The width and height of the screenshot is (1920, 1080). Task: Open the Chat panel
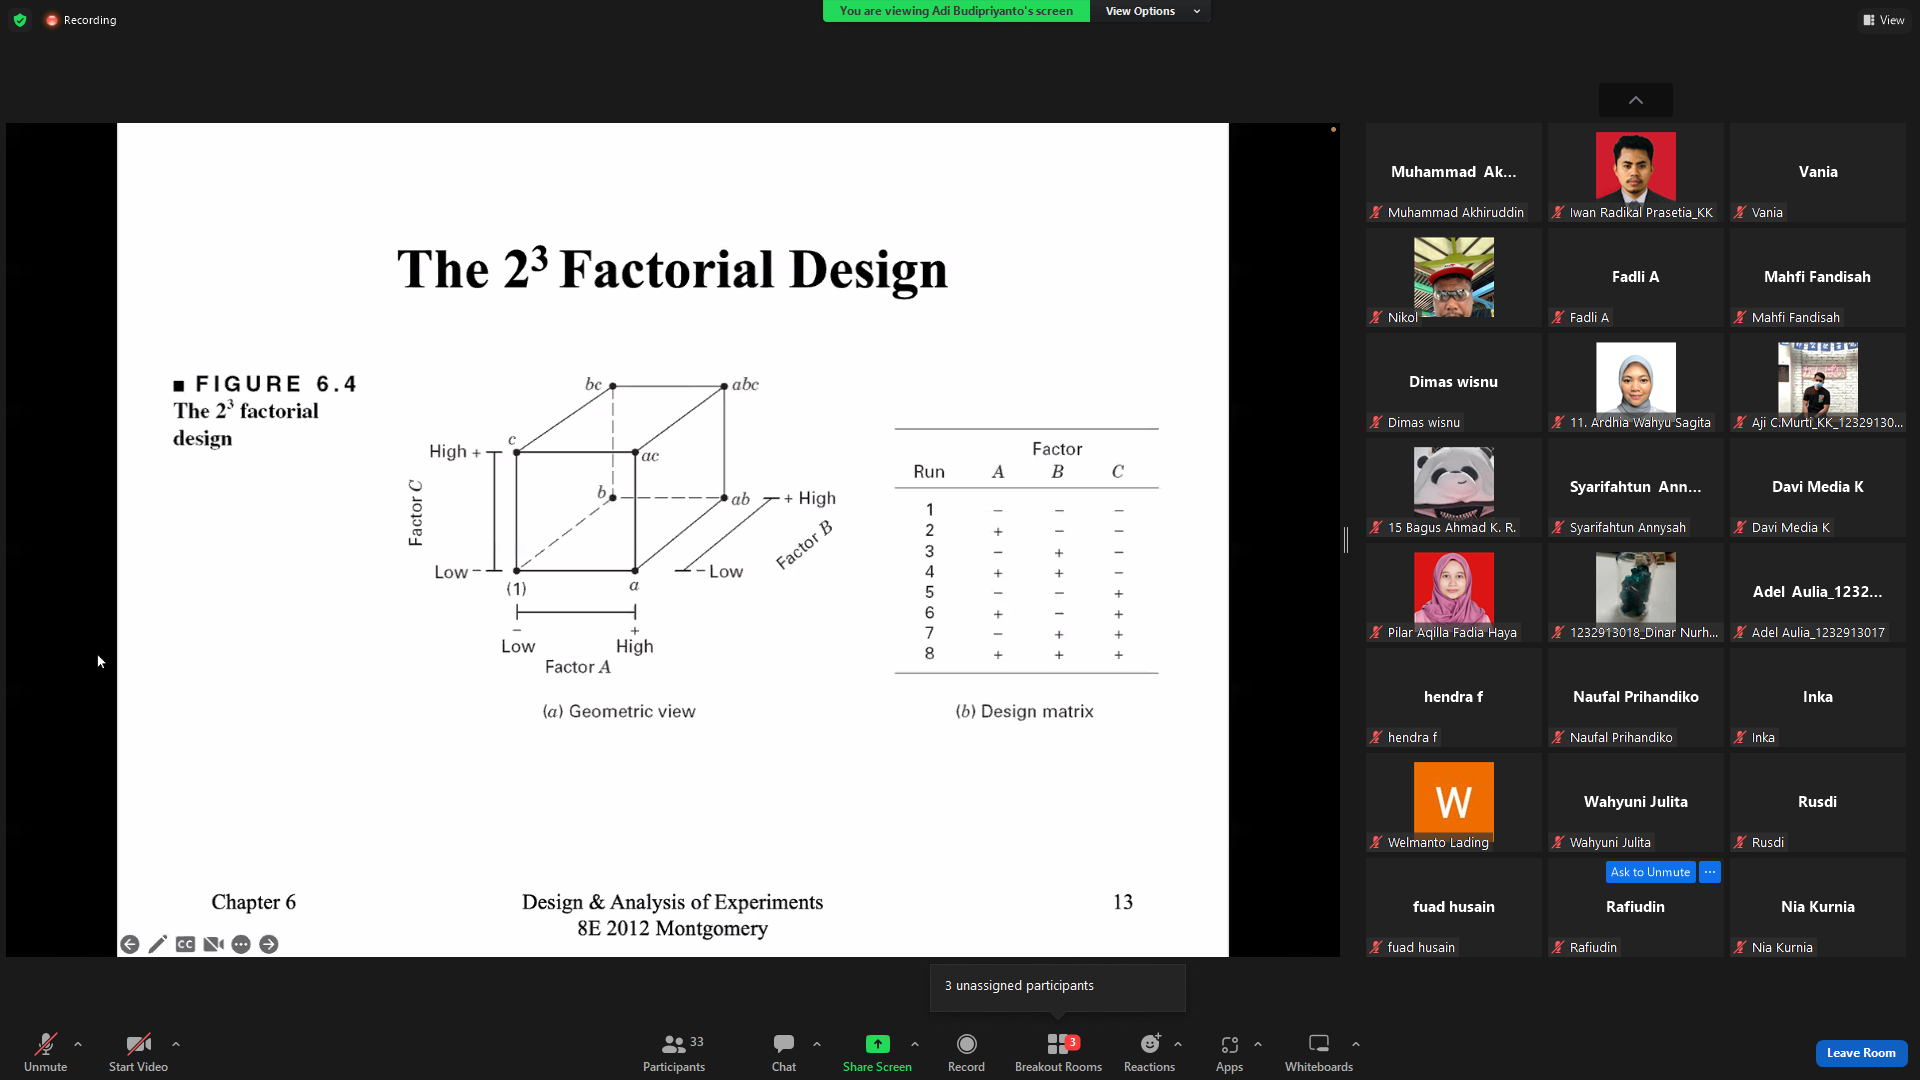point(784,1052)
